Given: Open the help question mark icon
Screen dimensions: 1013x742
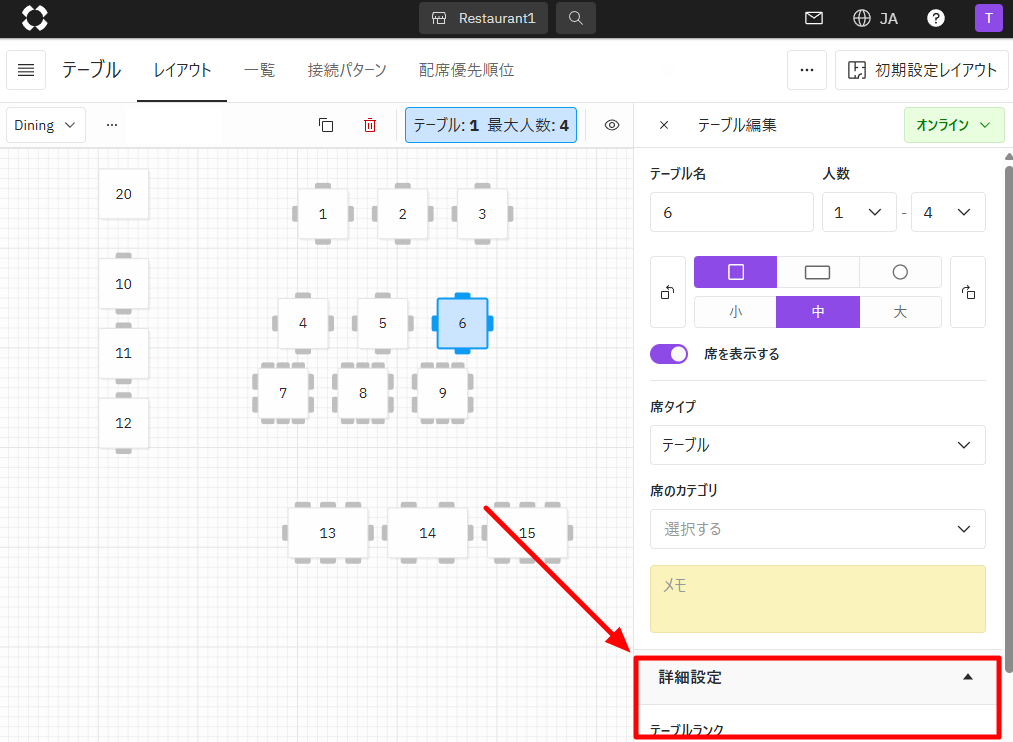Looking at the screenshot, I should [936, 18].
